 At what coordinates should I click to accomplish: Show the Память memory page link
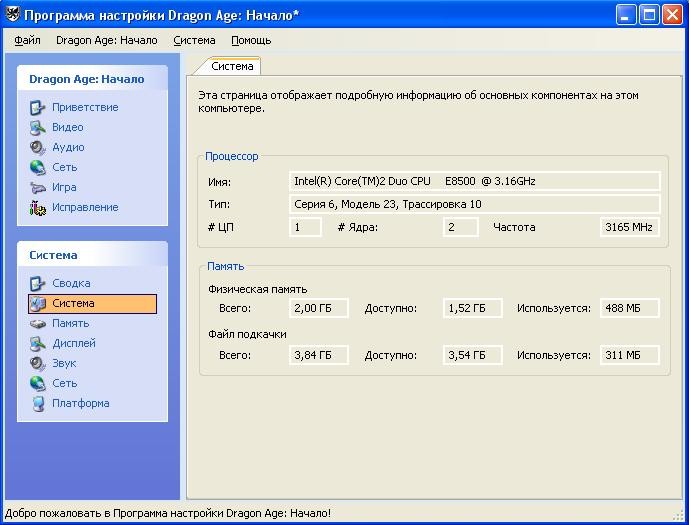(x=70, y=323)
